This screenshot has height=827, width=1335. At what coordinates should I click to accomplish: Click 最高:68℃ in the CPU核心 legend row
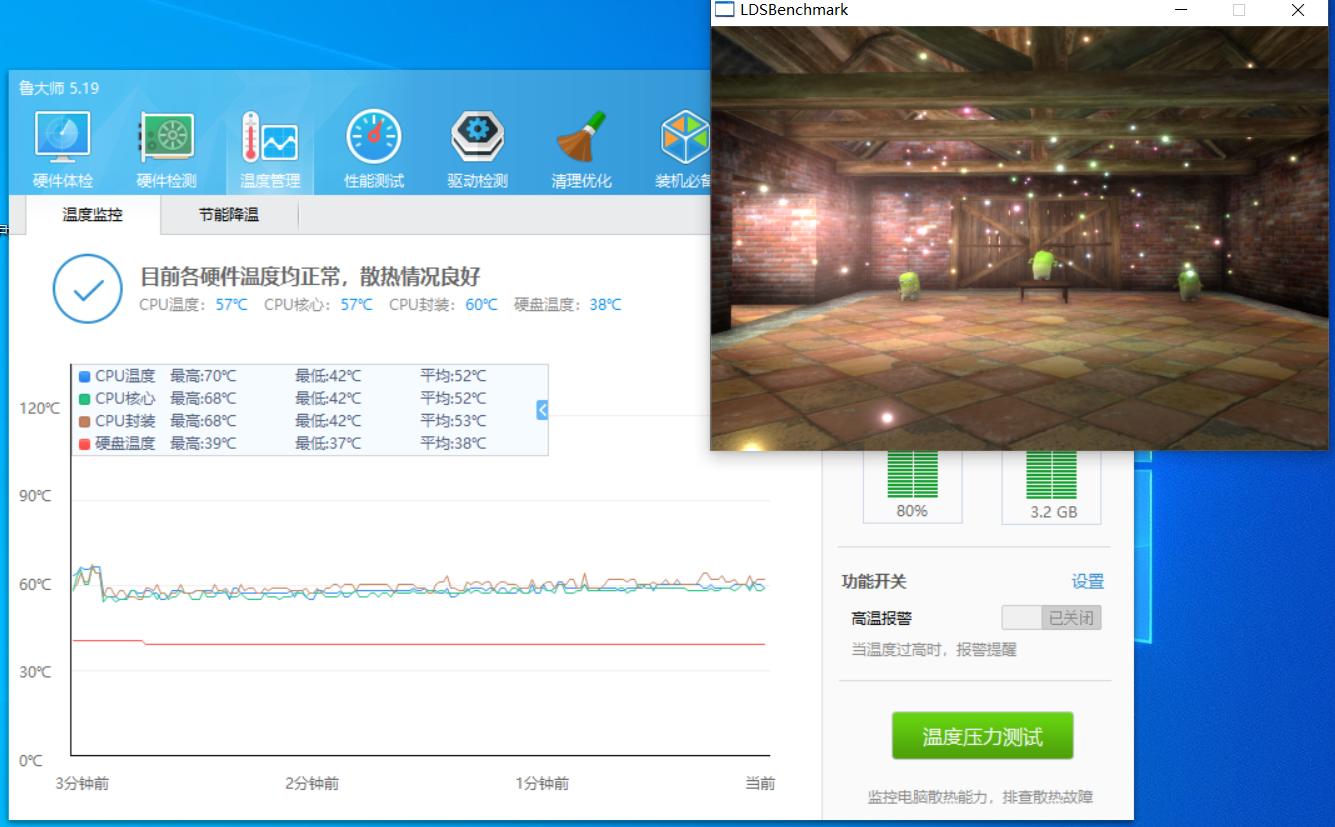tap(203, 399)
